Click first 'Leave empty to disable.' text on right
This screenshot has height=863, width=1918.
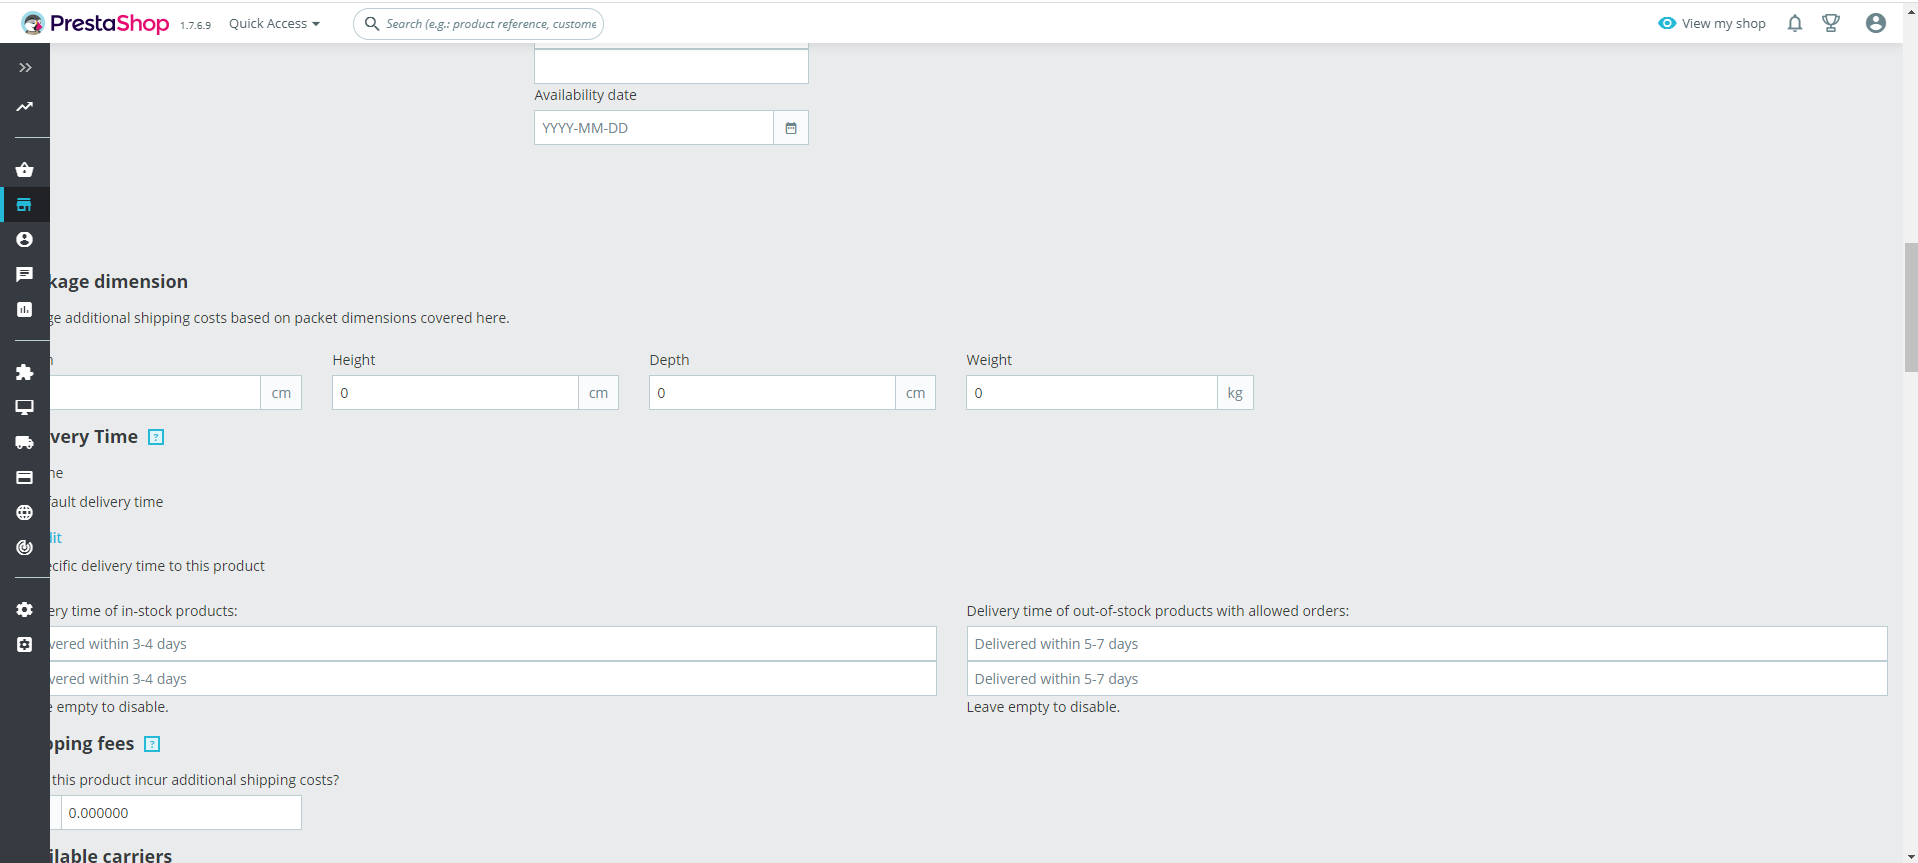tap(1043, 707)
